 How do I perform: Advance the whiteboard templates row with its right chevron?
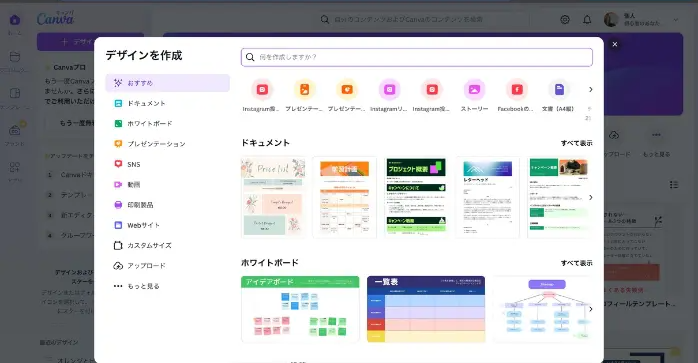(590, 309)
